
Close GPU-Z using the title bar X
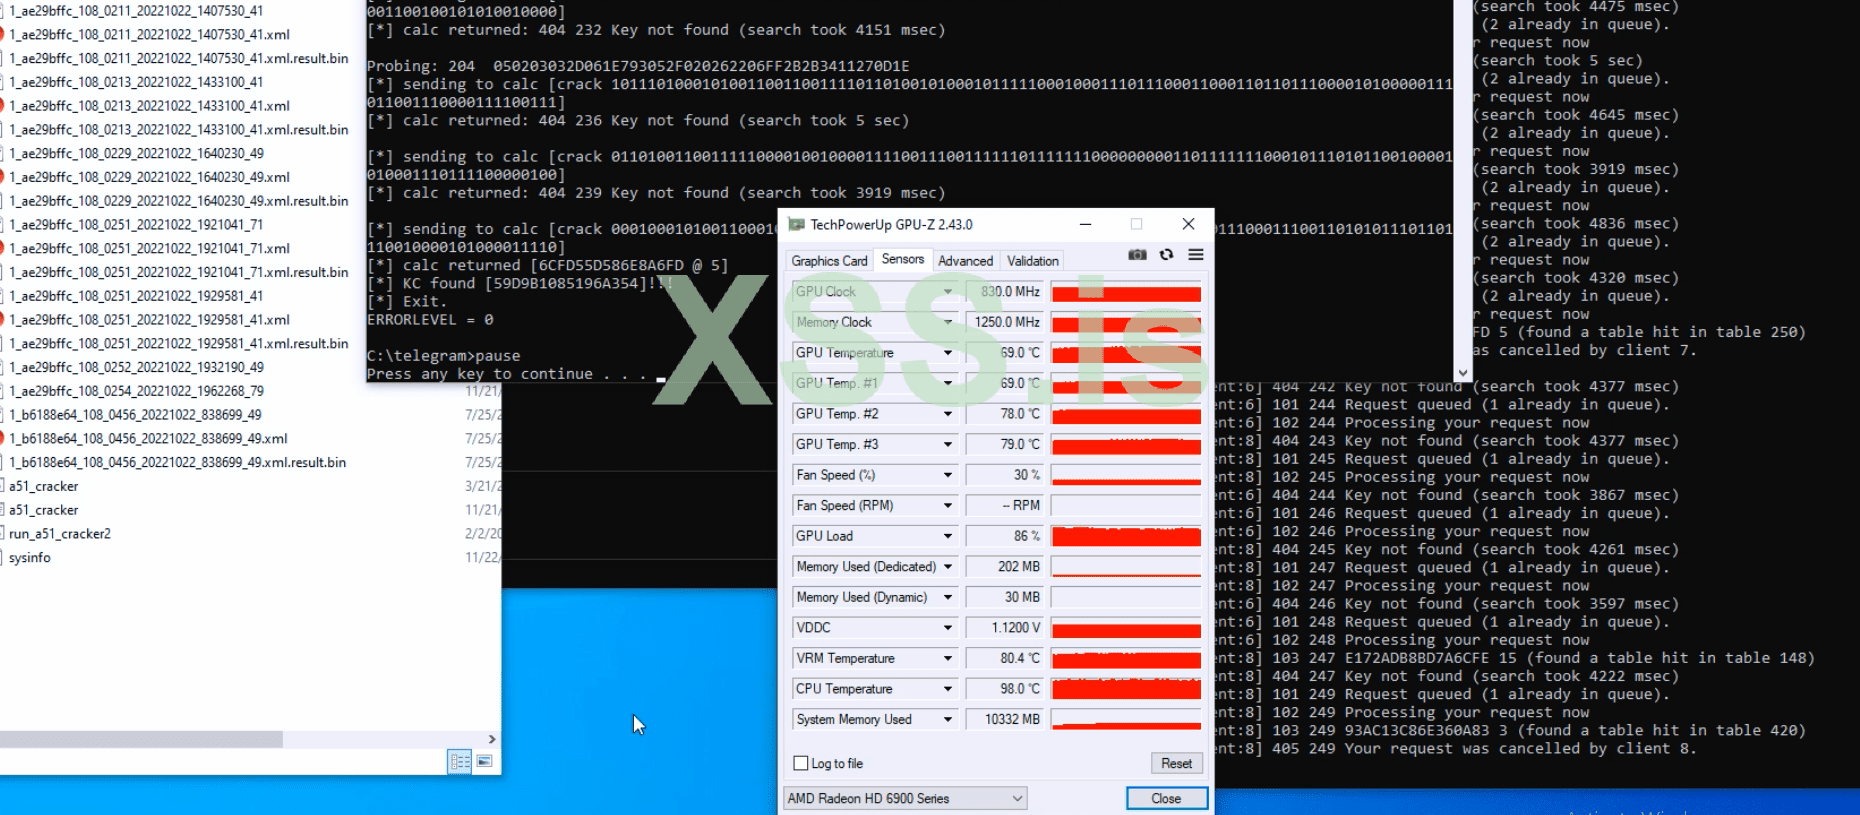(1188, 224)
